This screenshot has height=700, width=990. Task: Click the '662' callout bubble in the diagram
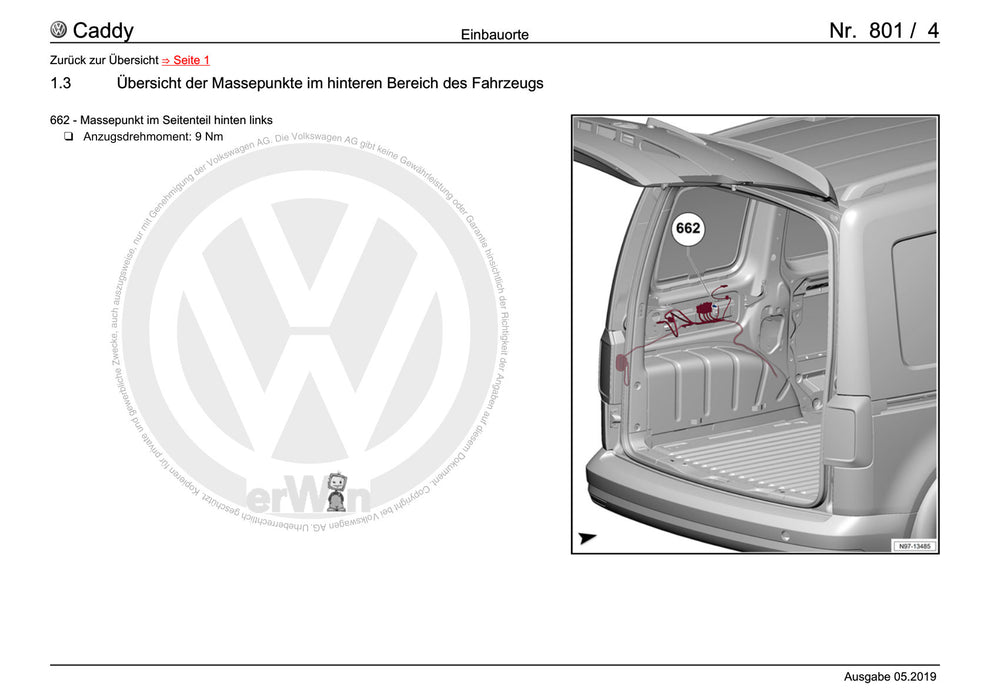[688, 228]
